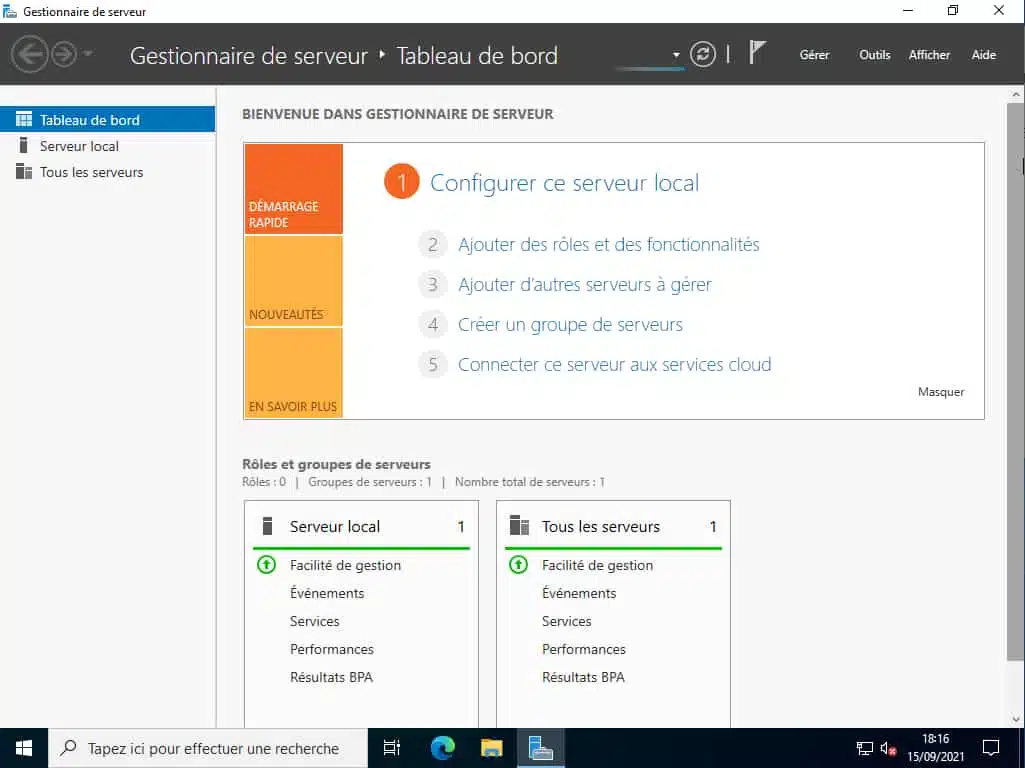
Task: Click Ajouter d'autres serveurs à gérer
Action: click(584, 284)
